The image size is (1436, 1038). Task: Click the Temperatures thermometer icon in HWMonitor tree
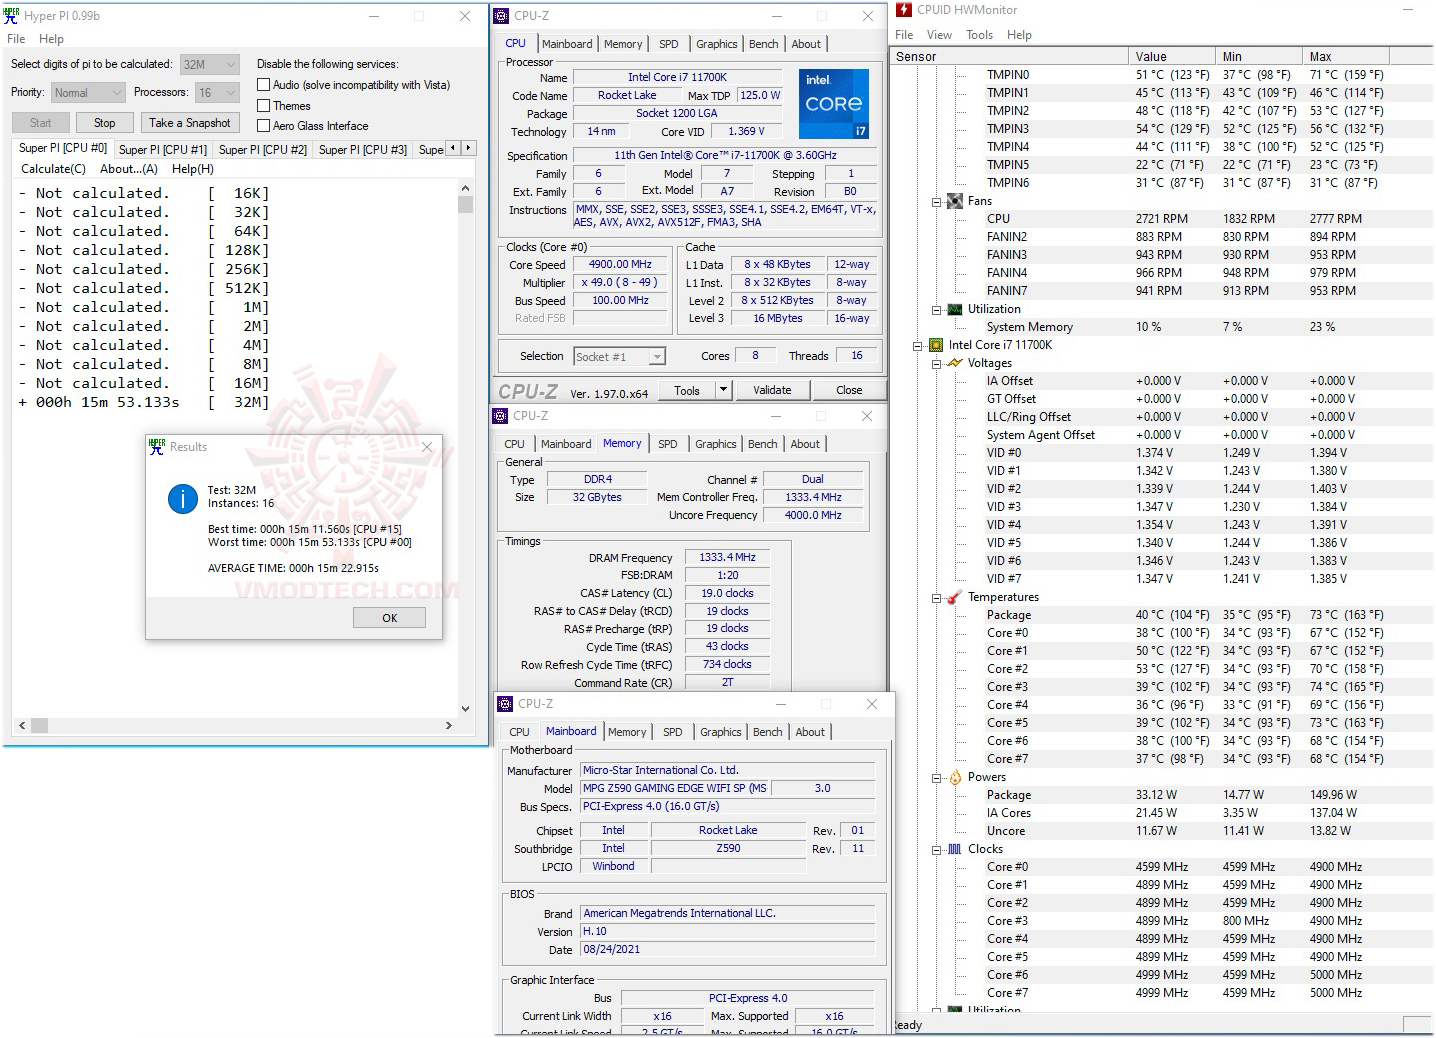pos(955,597)
